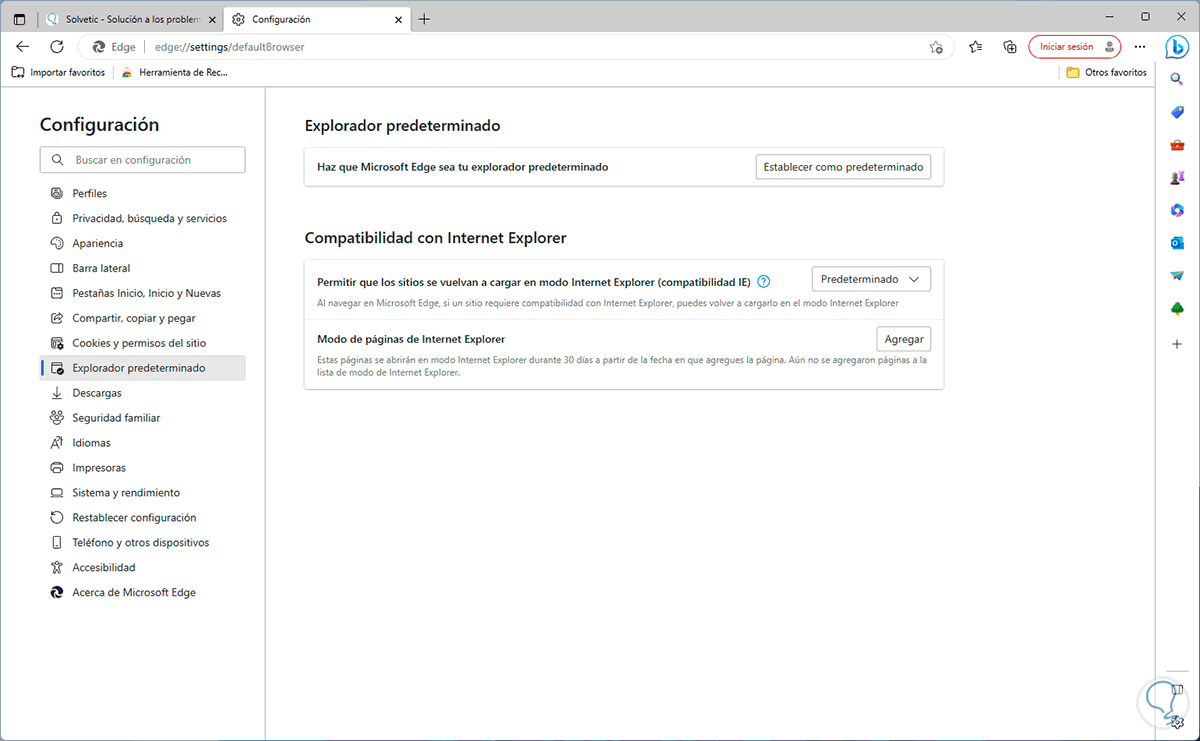Select Explorador predeterminado in settings menu

click(x=142, y=368)
